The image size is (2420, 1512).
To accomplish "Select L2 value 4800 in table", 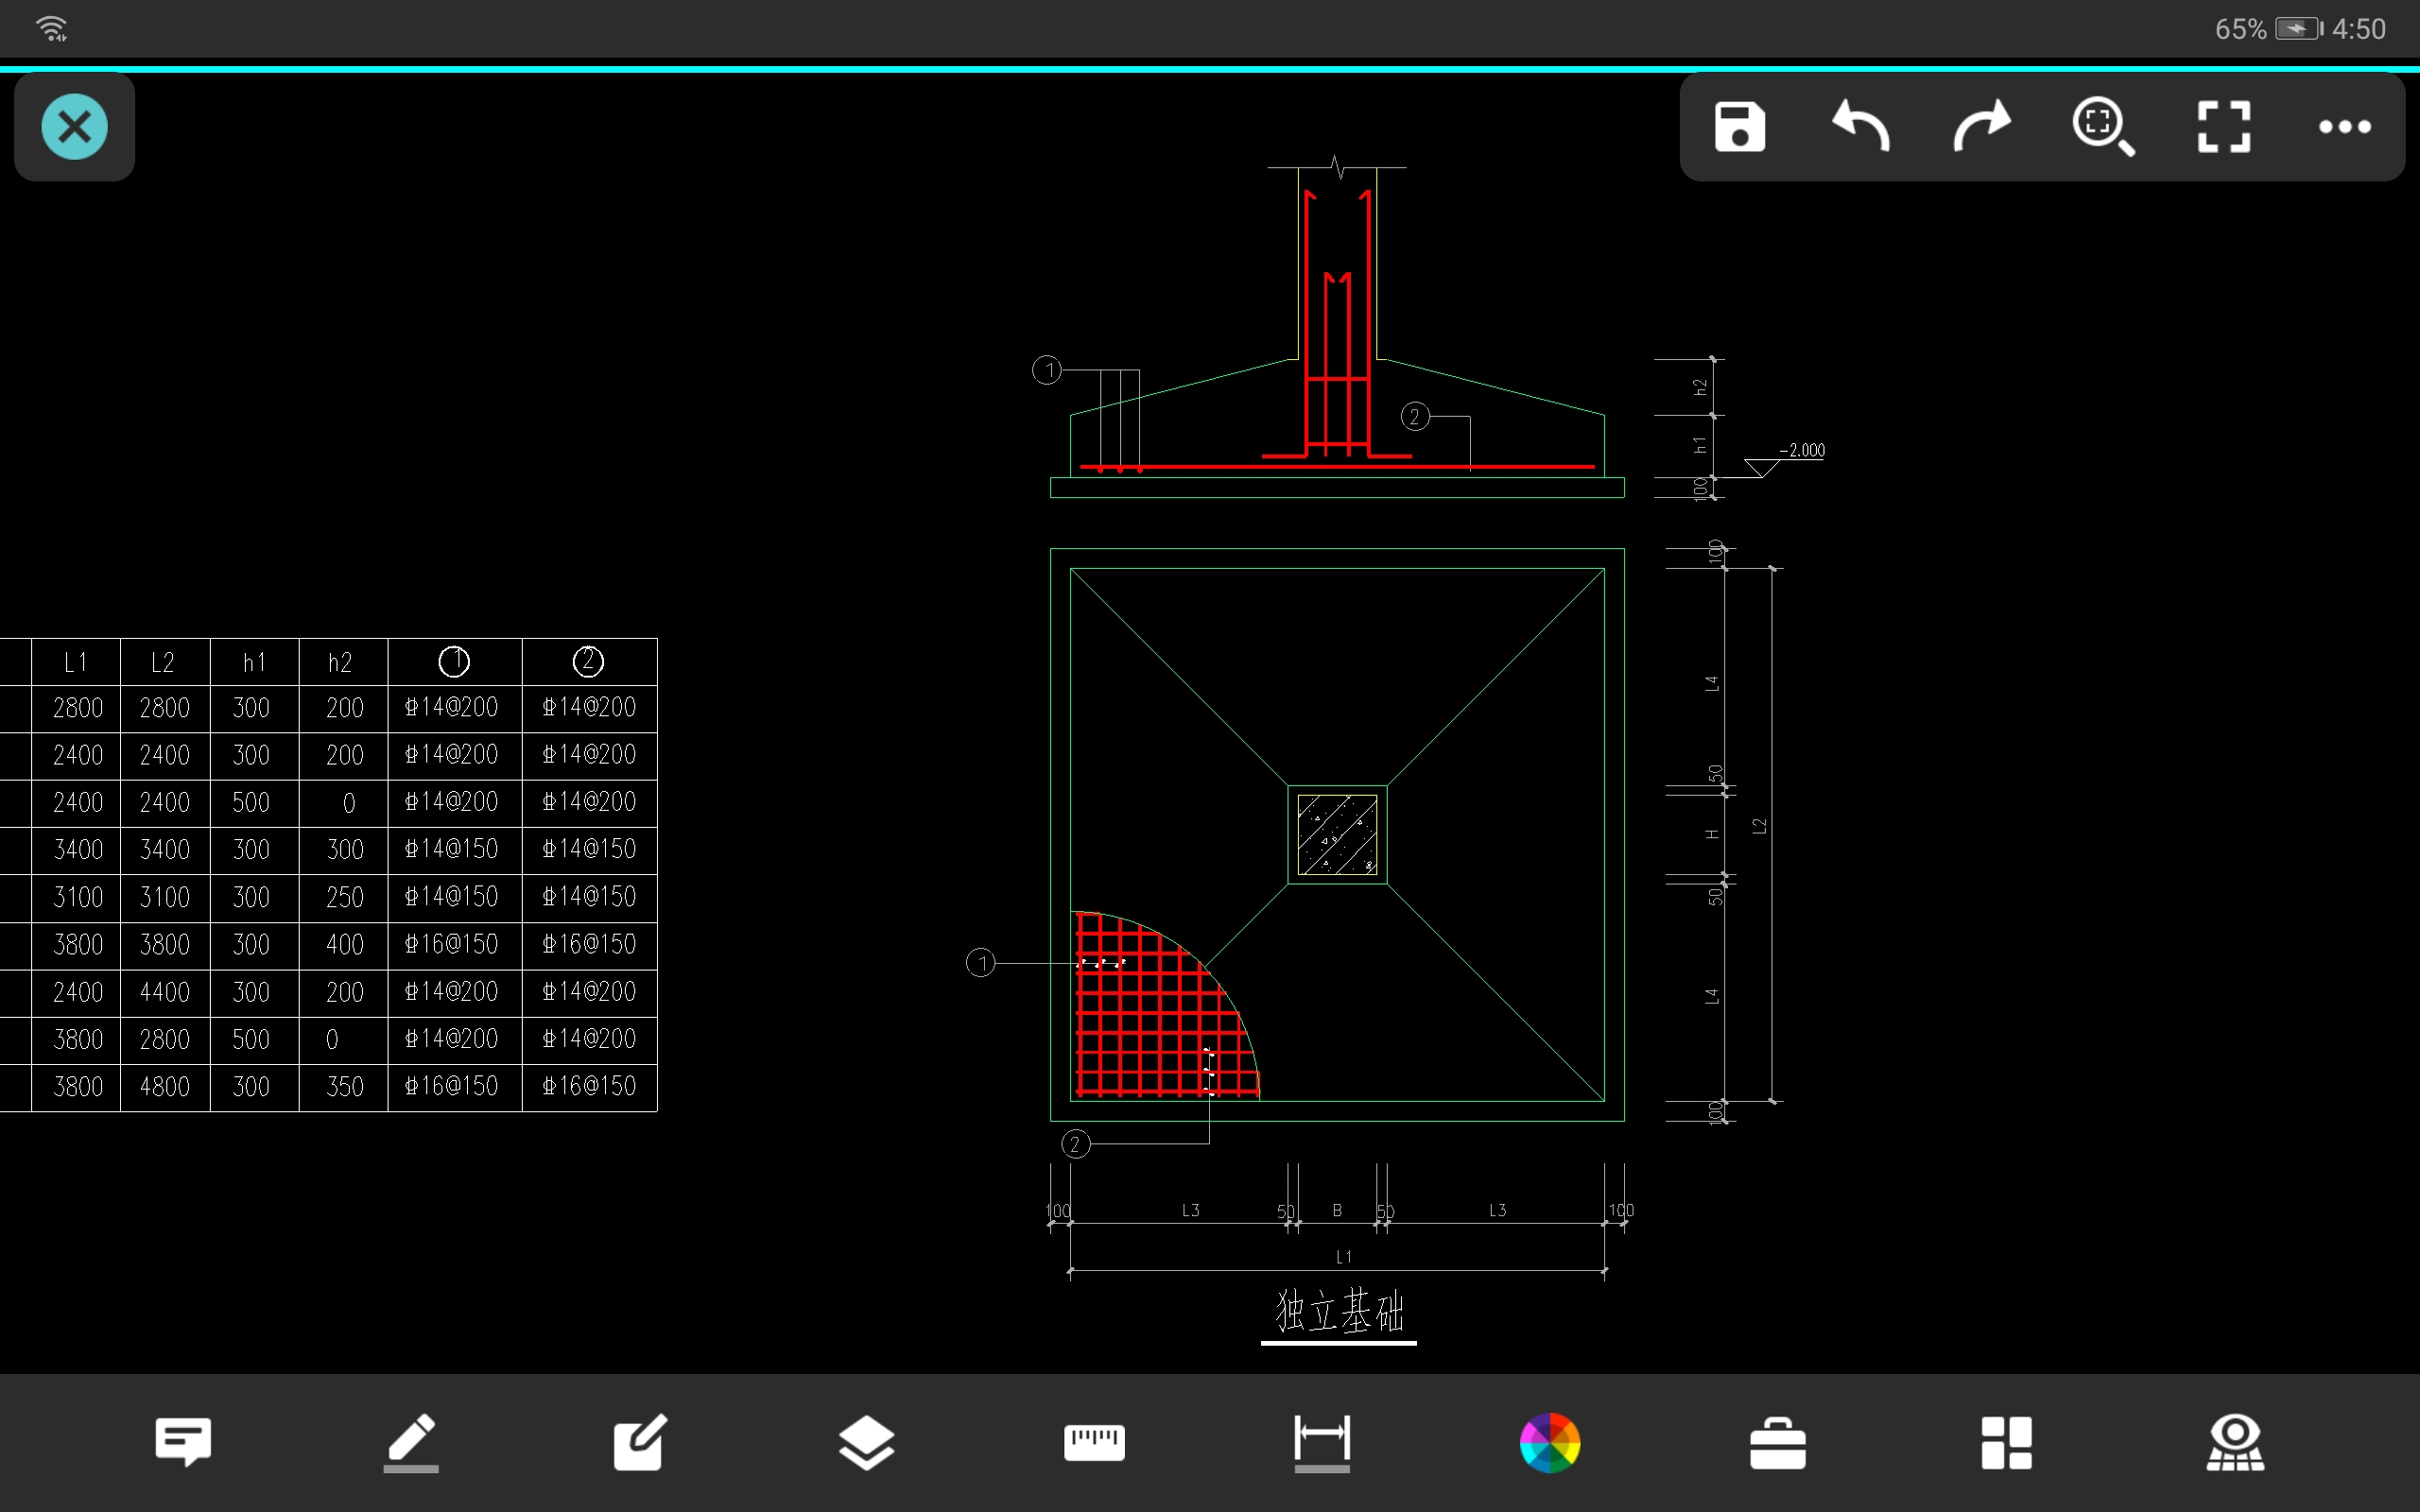I will (165, 1087).
